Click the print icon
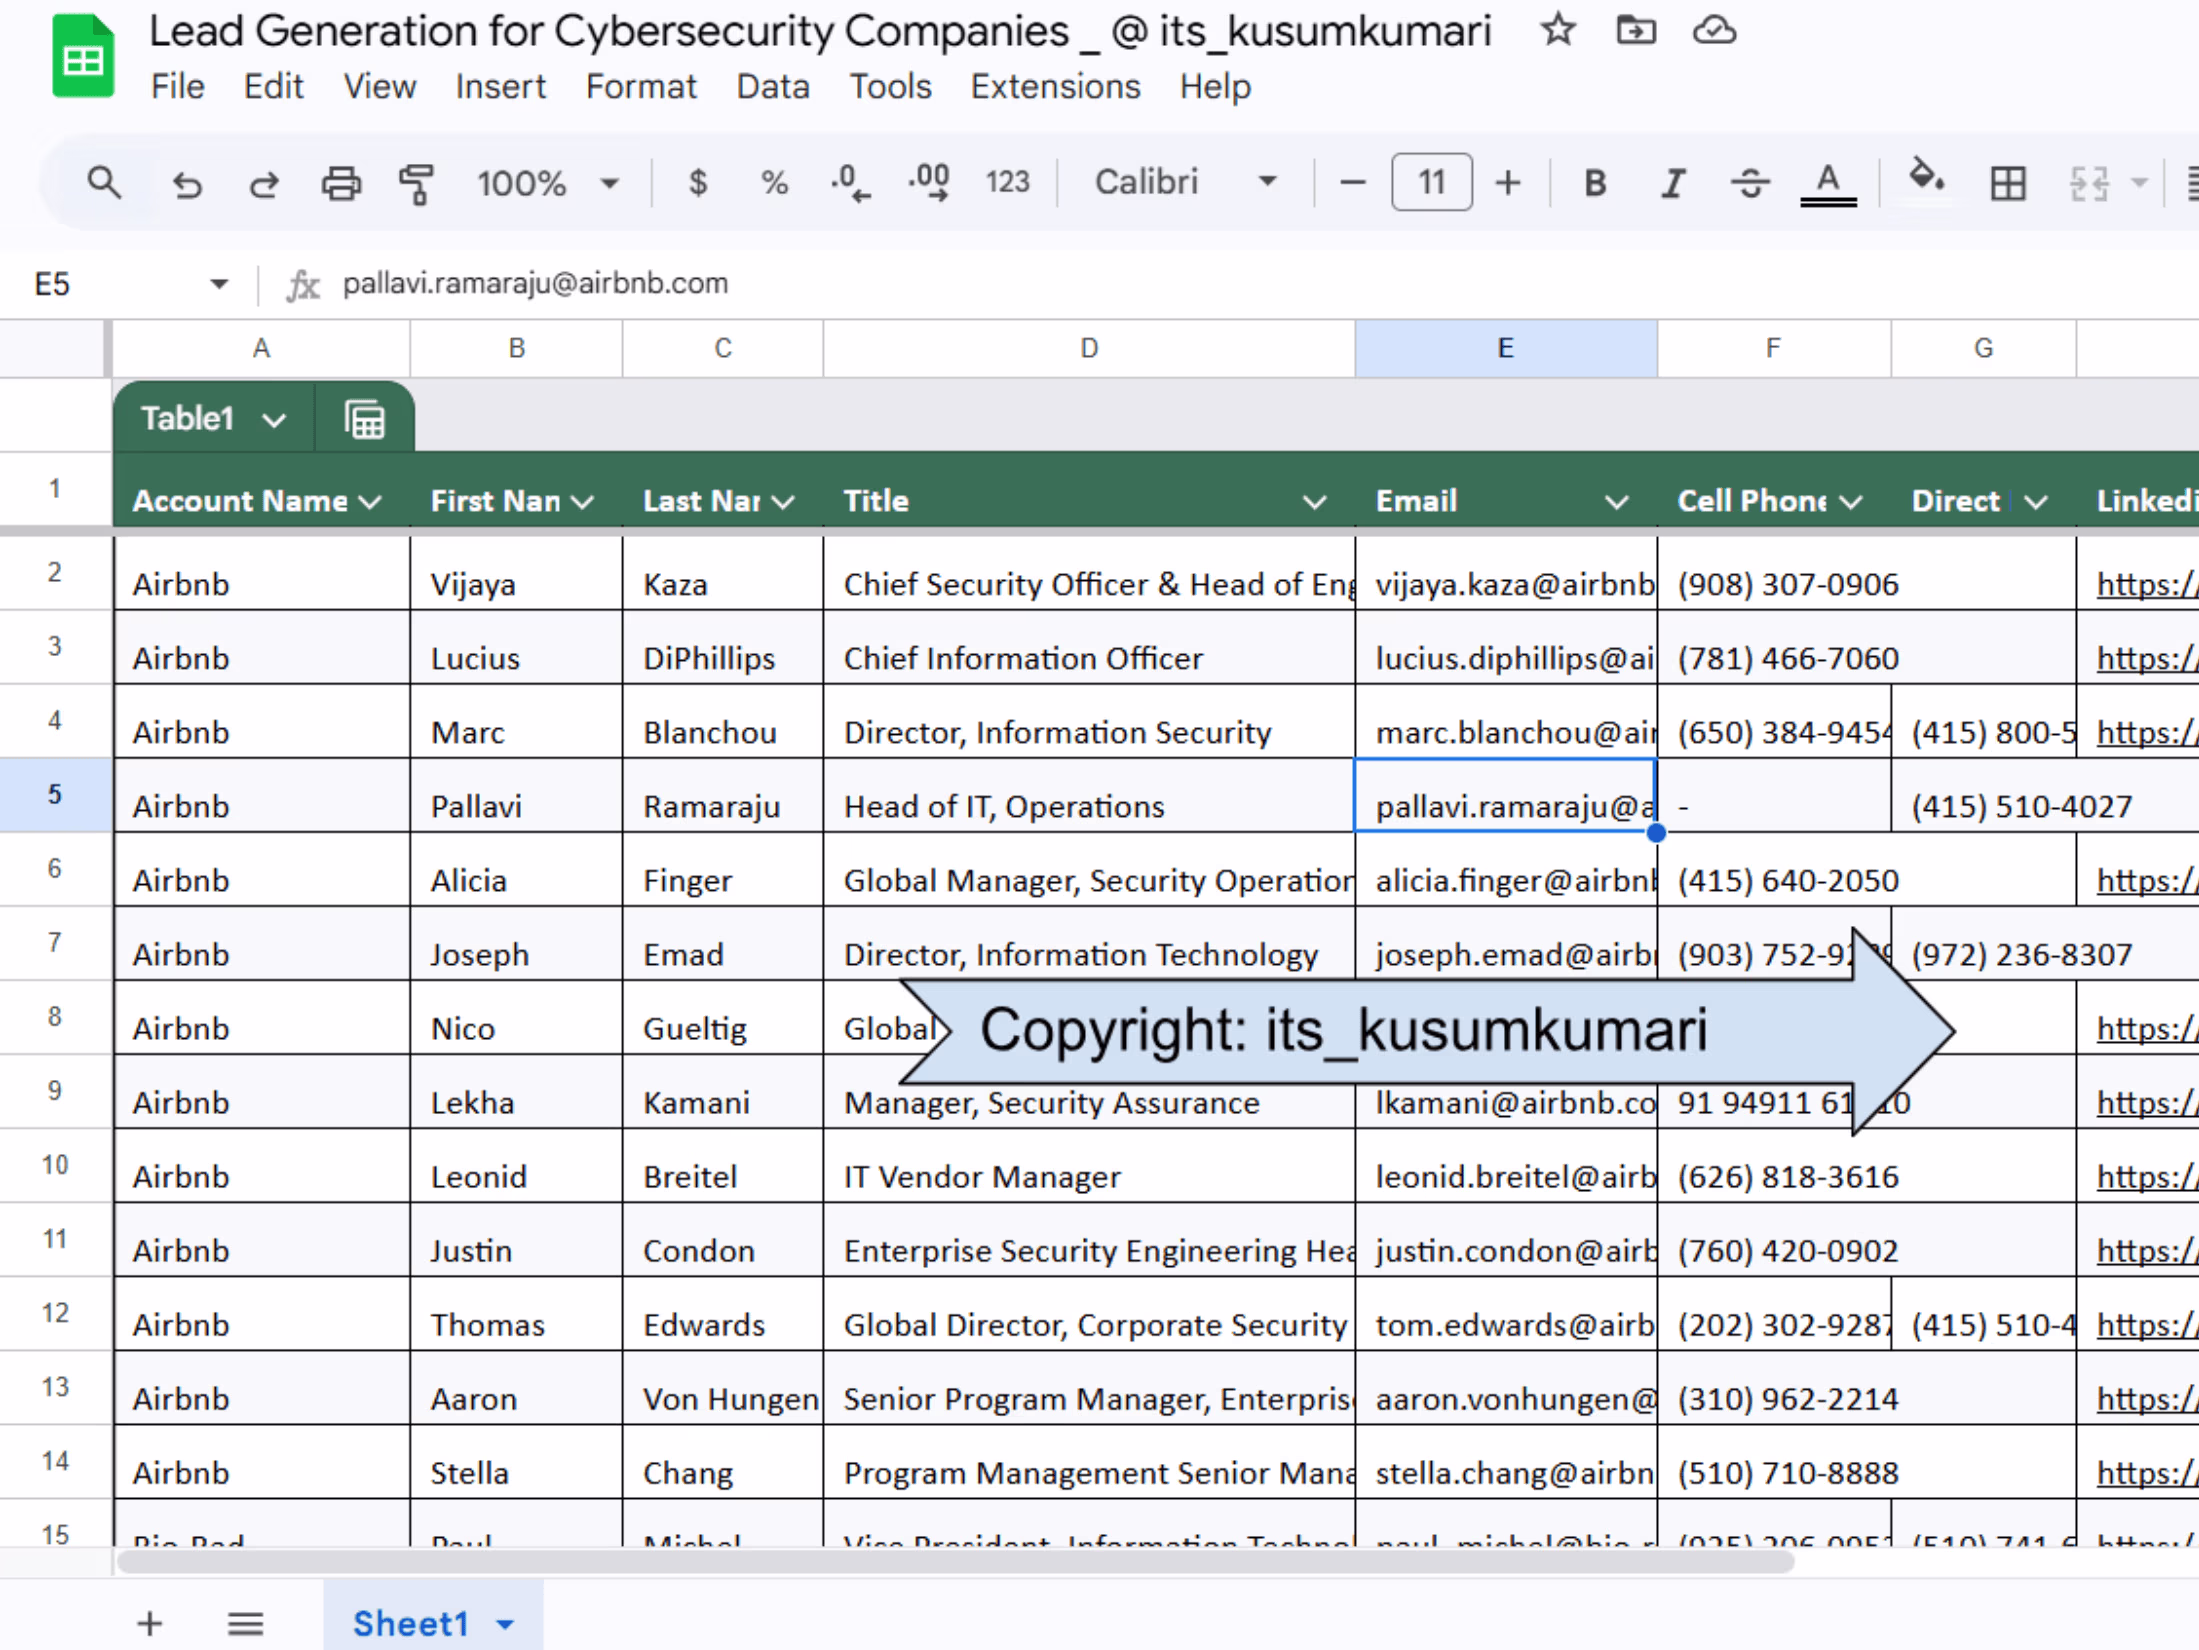The image size is (2199, 1650). click(340, 184)
